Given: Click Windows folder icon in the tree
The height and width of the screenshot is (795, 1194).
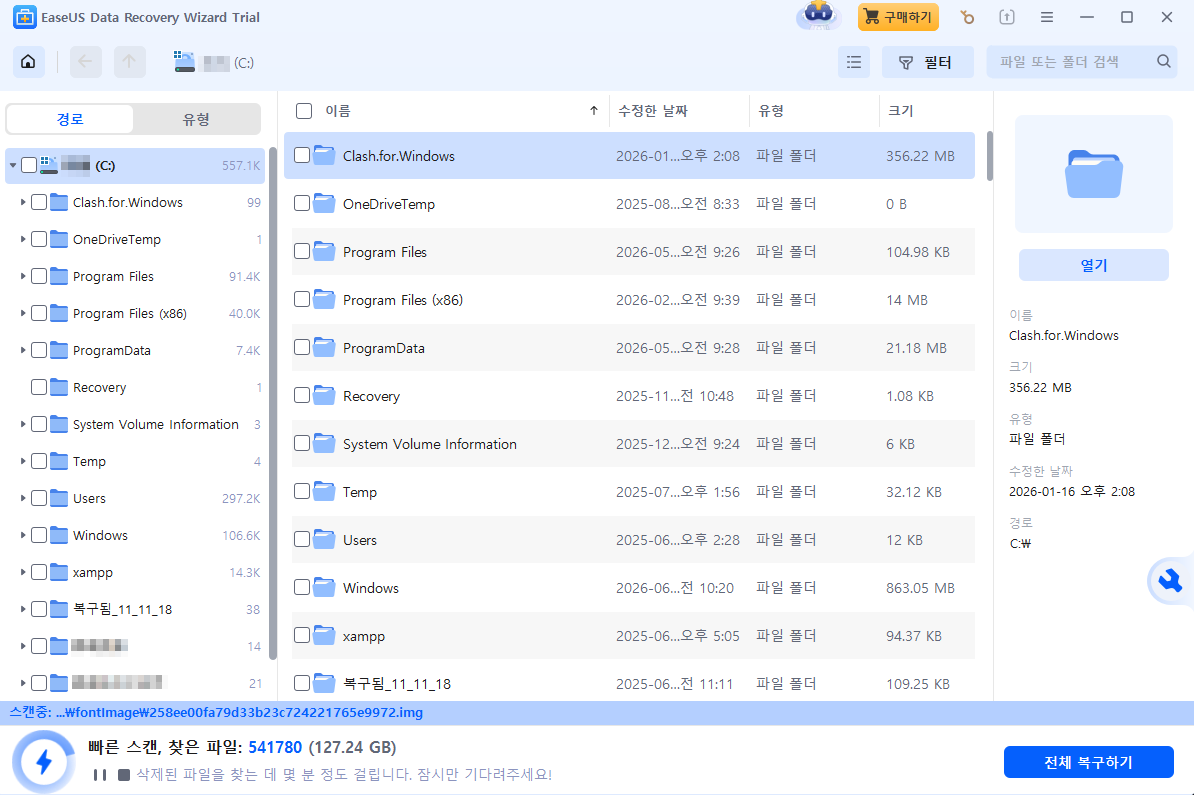Looking at the screenshot, I should coord(59,535).
